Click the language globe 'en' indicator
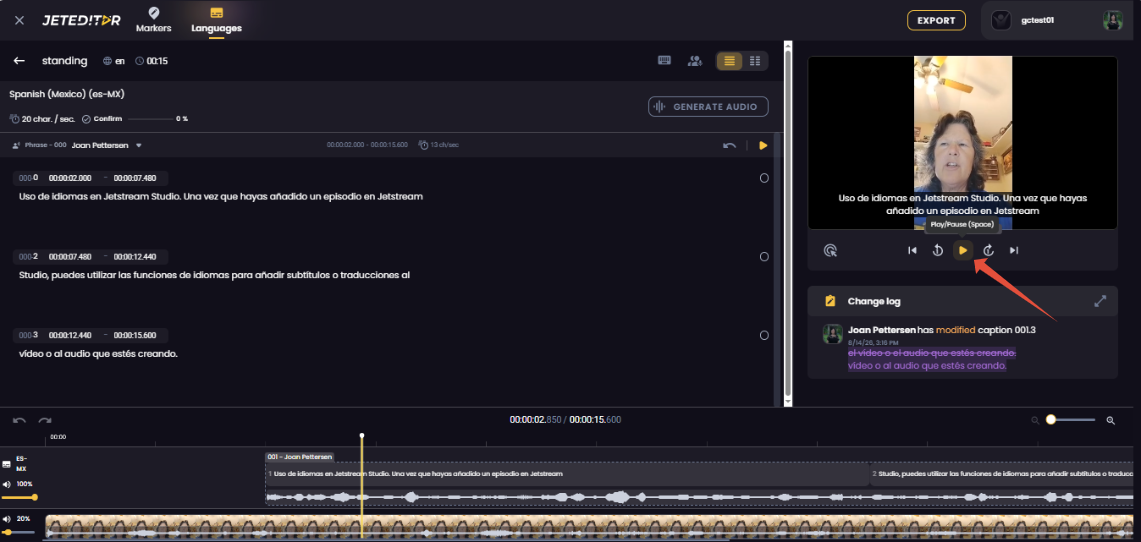Image resolution: width=1141 pixels, height=542 pixels. pos(114,61)
